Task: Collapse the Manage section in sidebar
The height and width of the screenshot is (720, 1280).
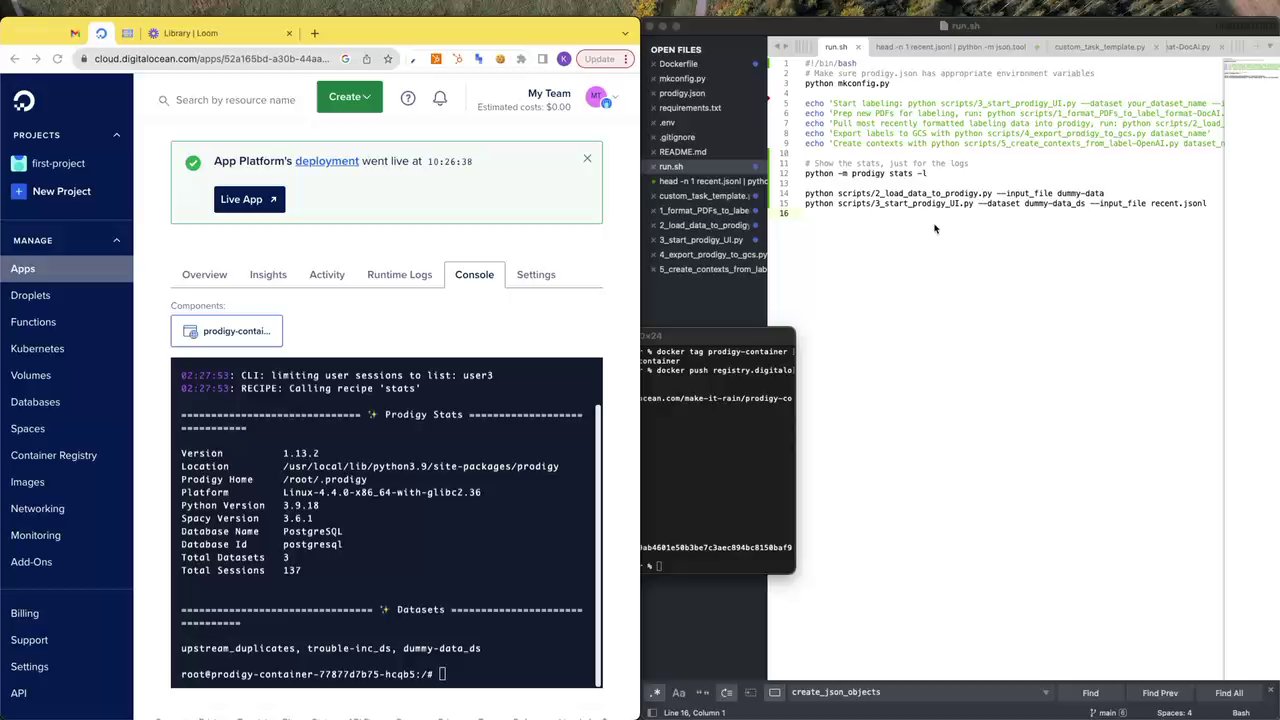Action: click(x=116, y=240)
